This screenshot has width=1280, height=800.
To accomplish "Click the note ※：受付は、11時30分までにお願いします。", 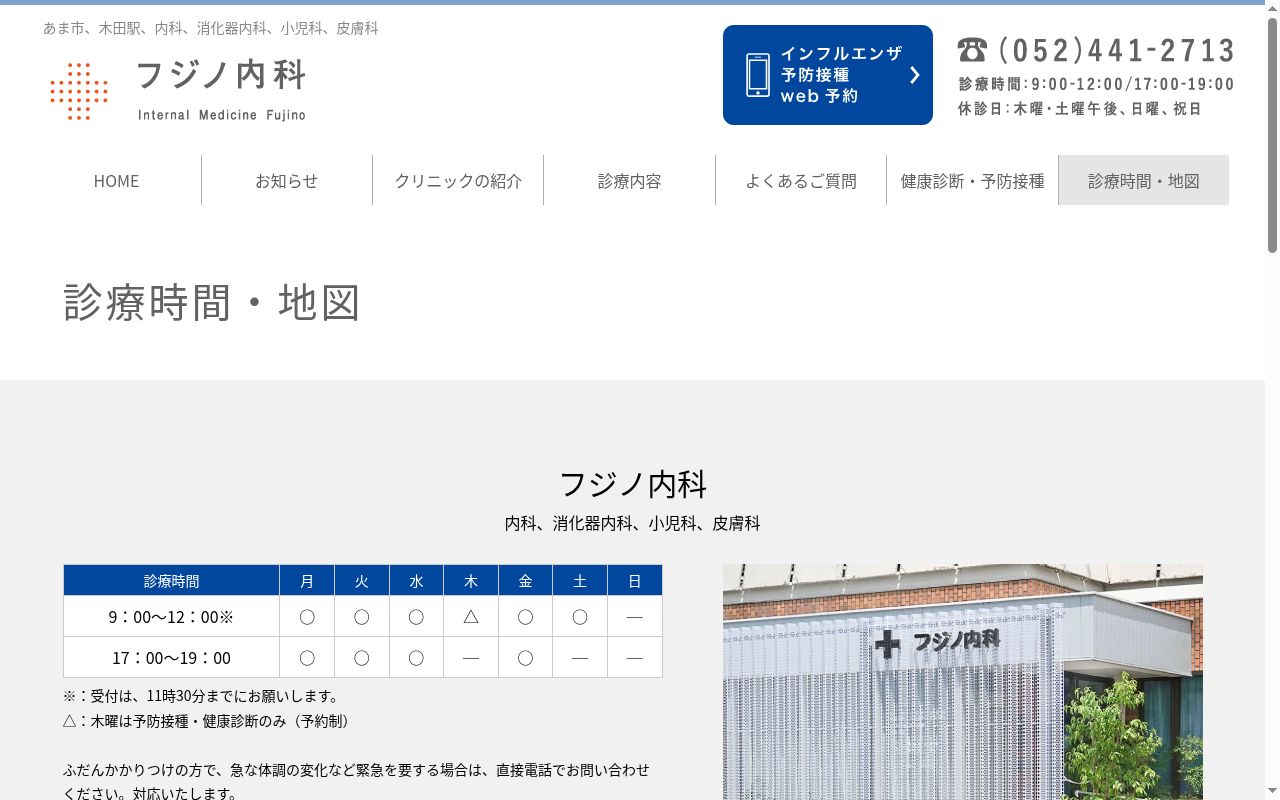I will (203, 696).
